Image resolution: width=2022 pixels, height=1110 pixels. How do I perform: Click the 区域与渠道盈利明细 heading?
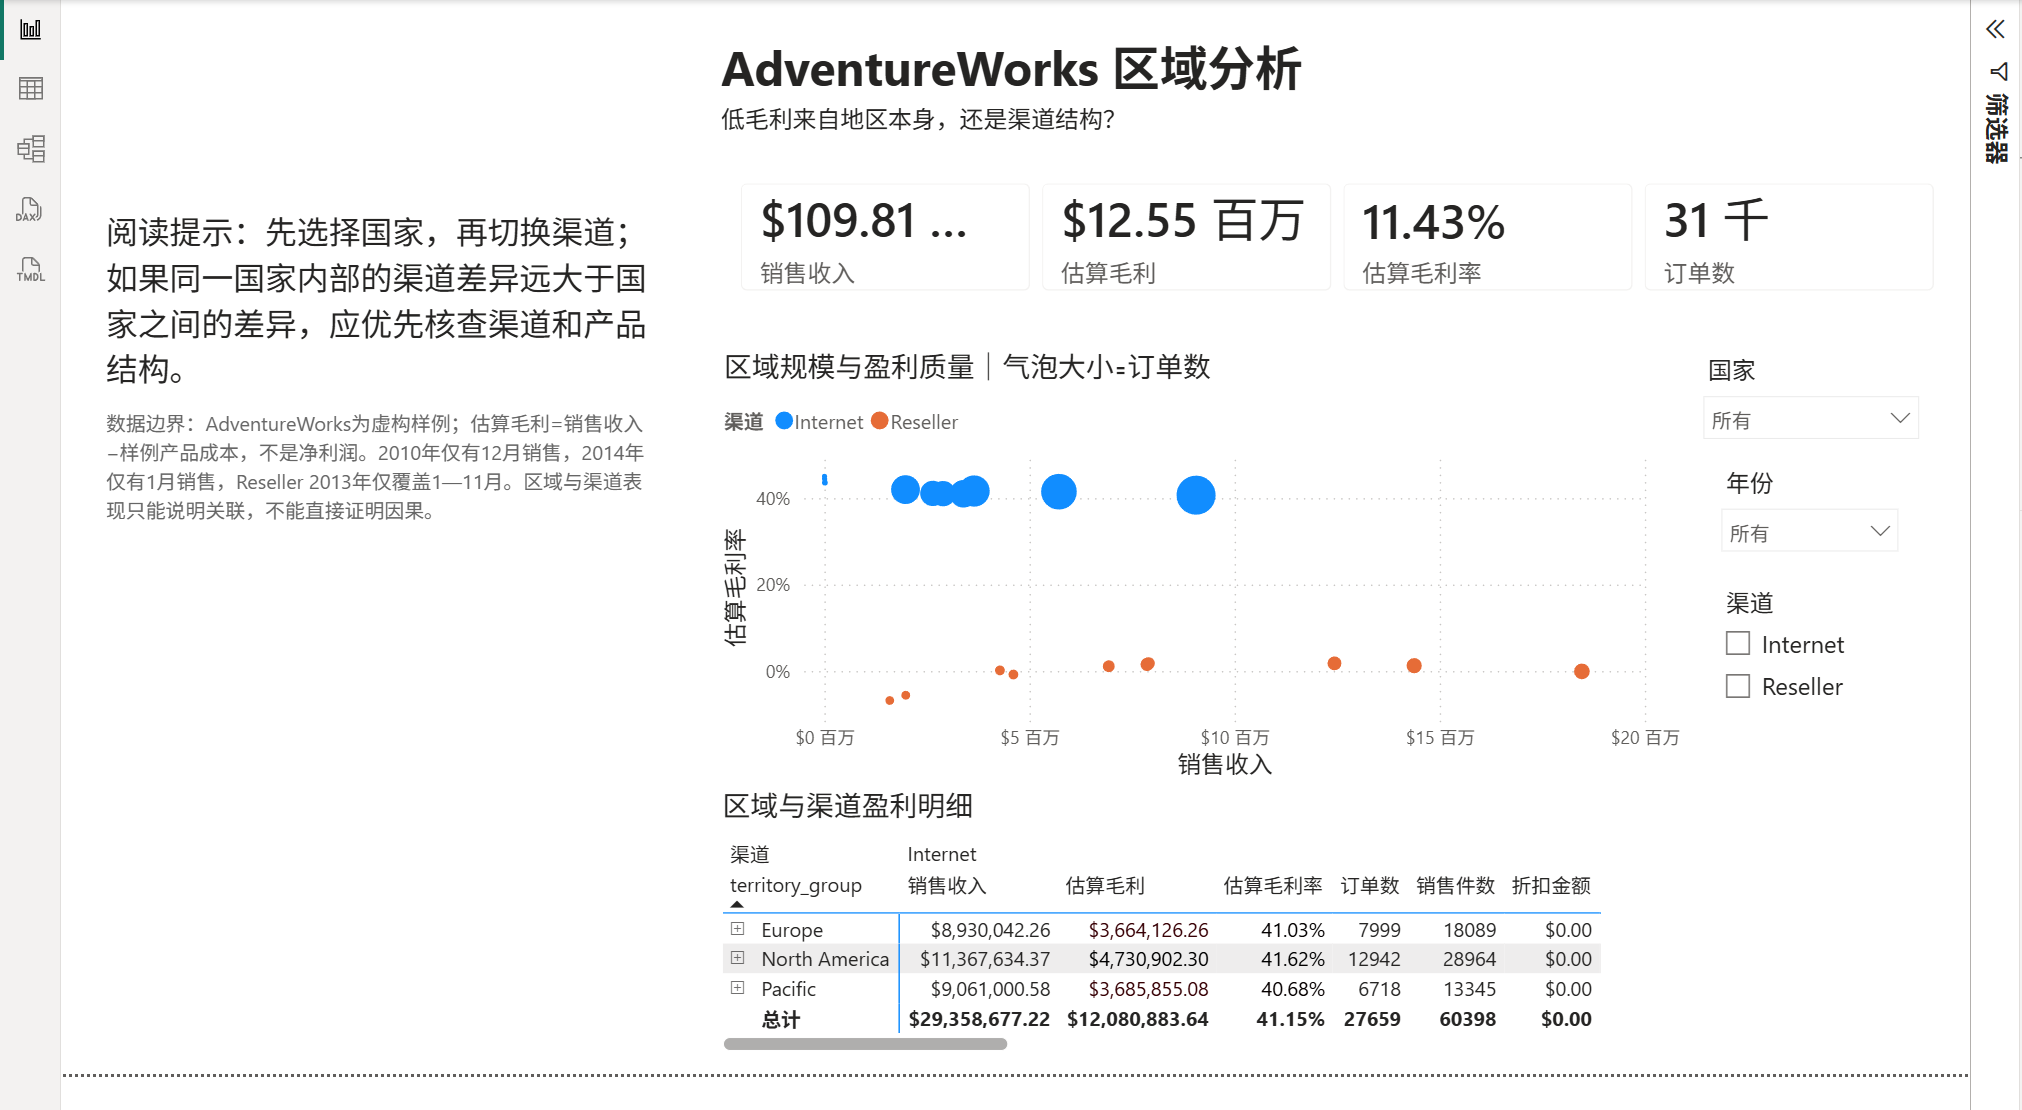coord(848,806)
